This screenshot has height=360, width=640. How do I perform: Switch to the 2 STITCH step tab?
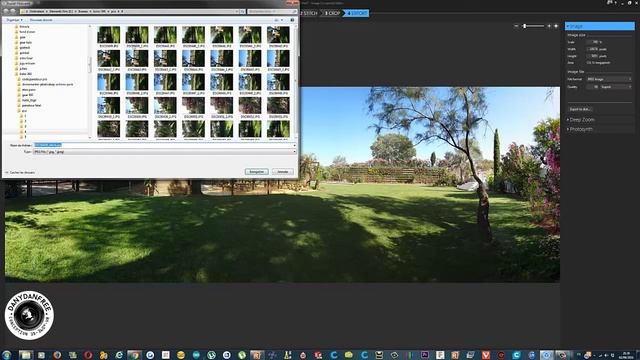coord(310,13)
